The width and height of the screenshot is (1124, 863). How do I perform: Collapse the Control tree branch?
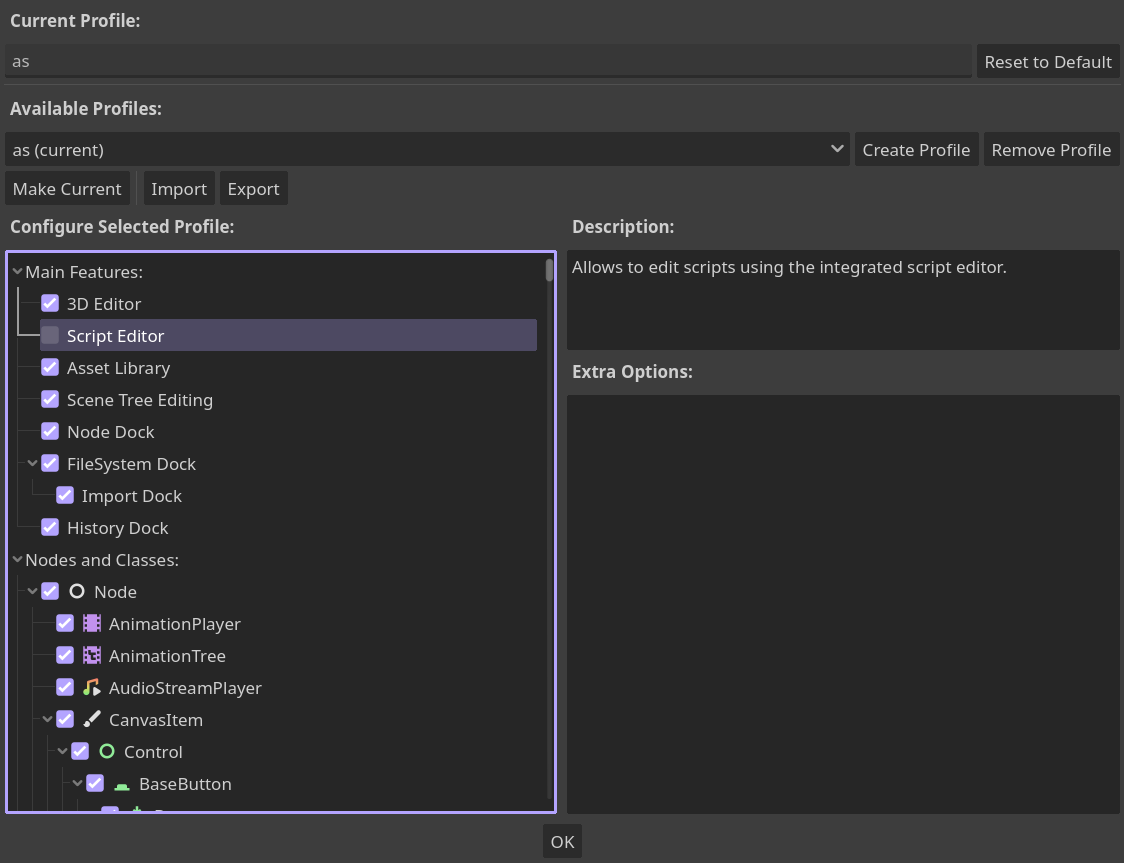pyautogui.click(x=62, y=751)
